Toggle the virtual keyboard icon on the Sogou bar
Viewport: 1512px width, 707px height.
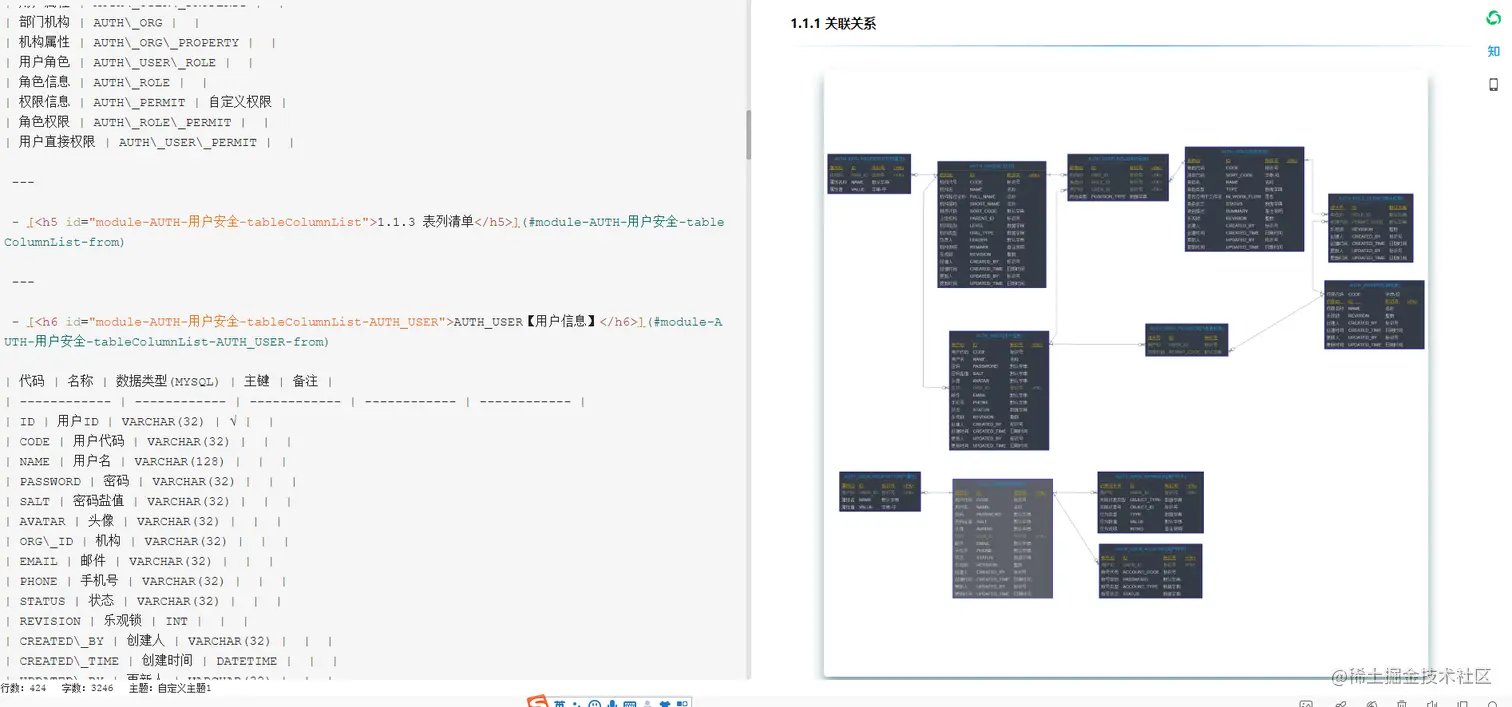click(x=632, y=703)
